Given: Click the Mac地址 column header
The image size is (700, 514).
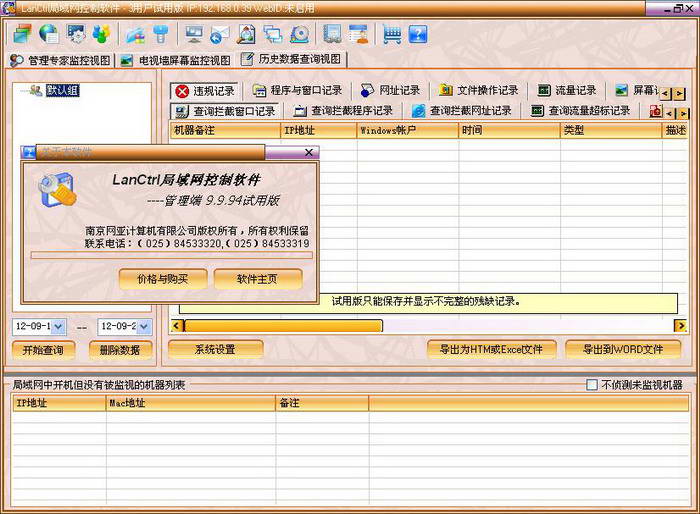Looking at the screenshot, I should pyautogui.click(x=191, y=403).
